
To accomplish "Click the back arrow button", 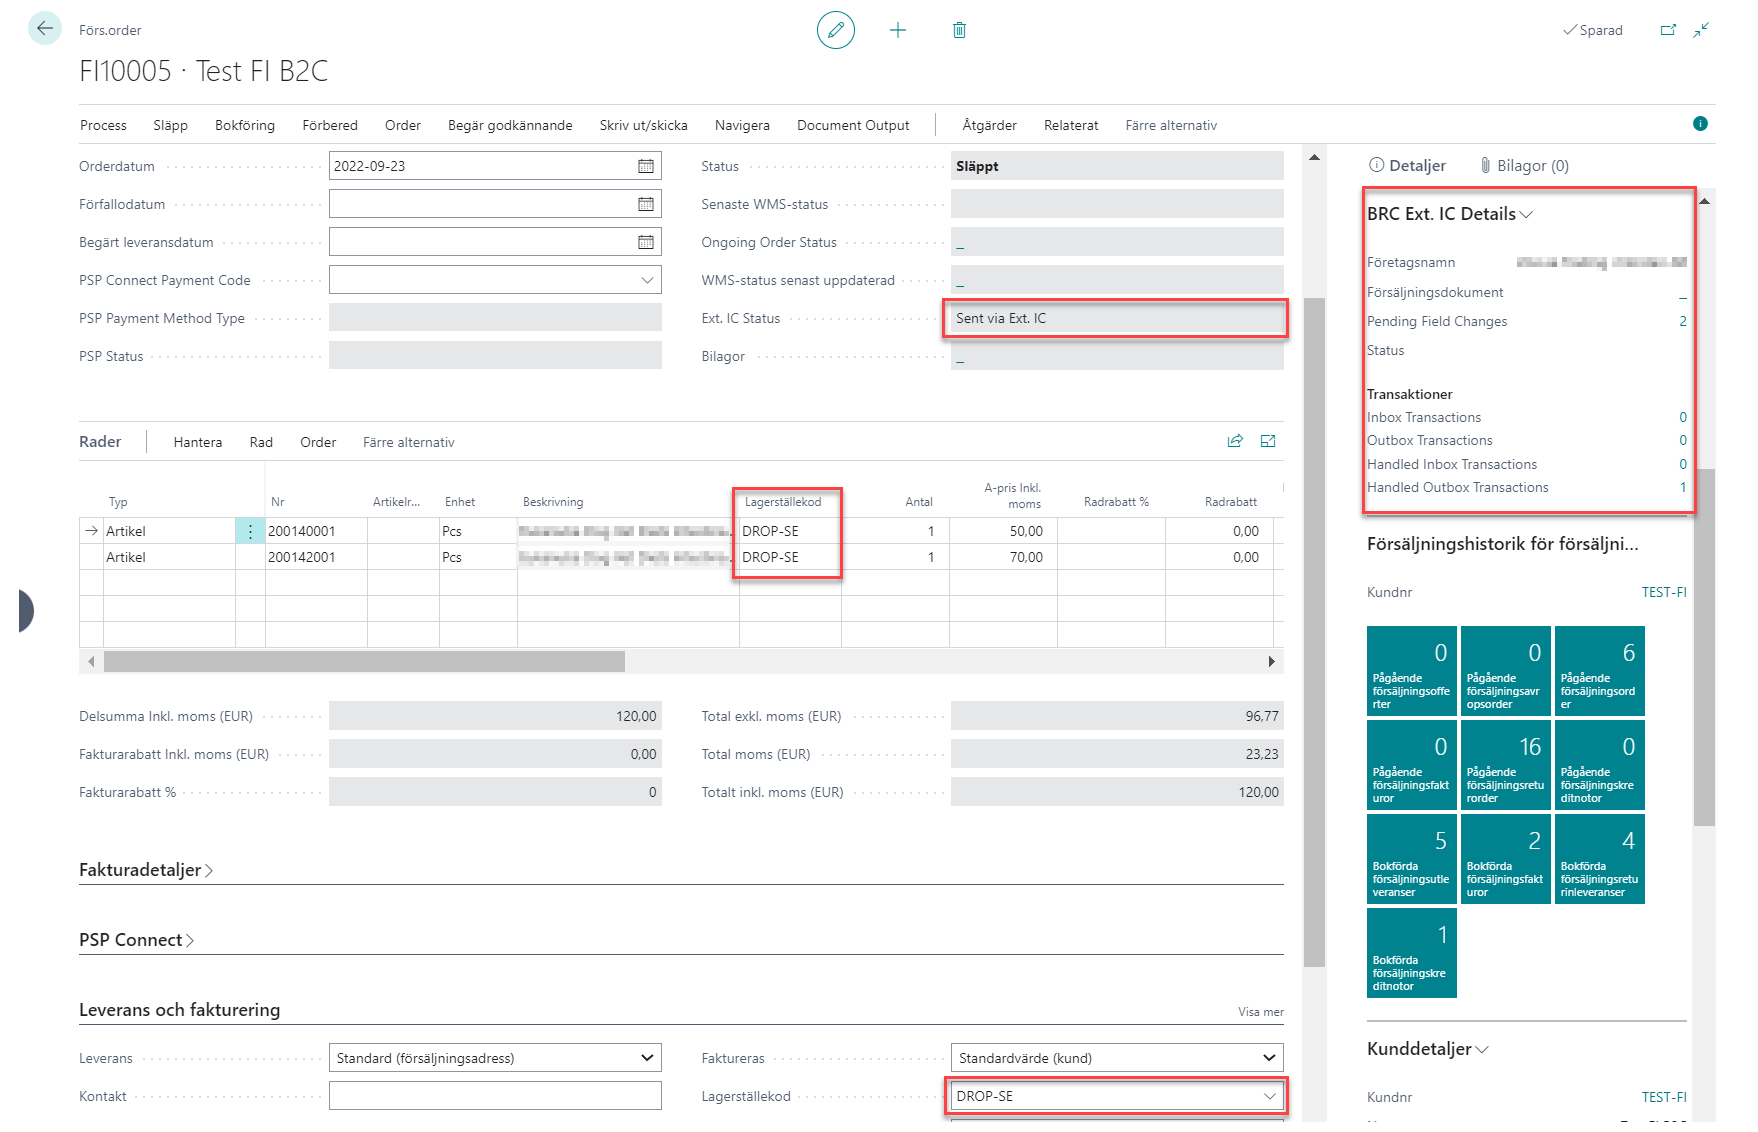I will tap(45, 29).
